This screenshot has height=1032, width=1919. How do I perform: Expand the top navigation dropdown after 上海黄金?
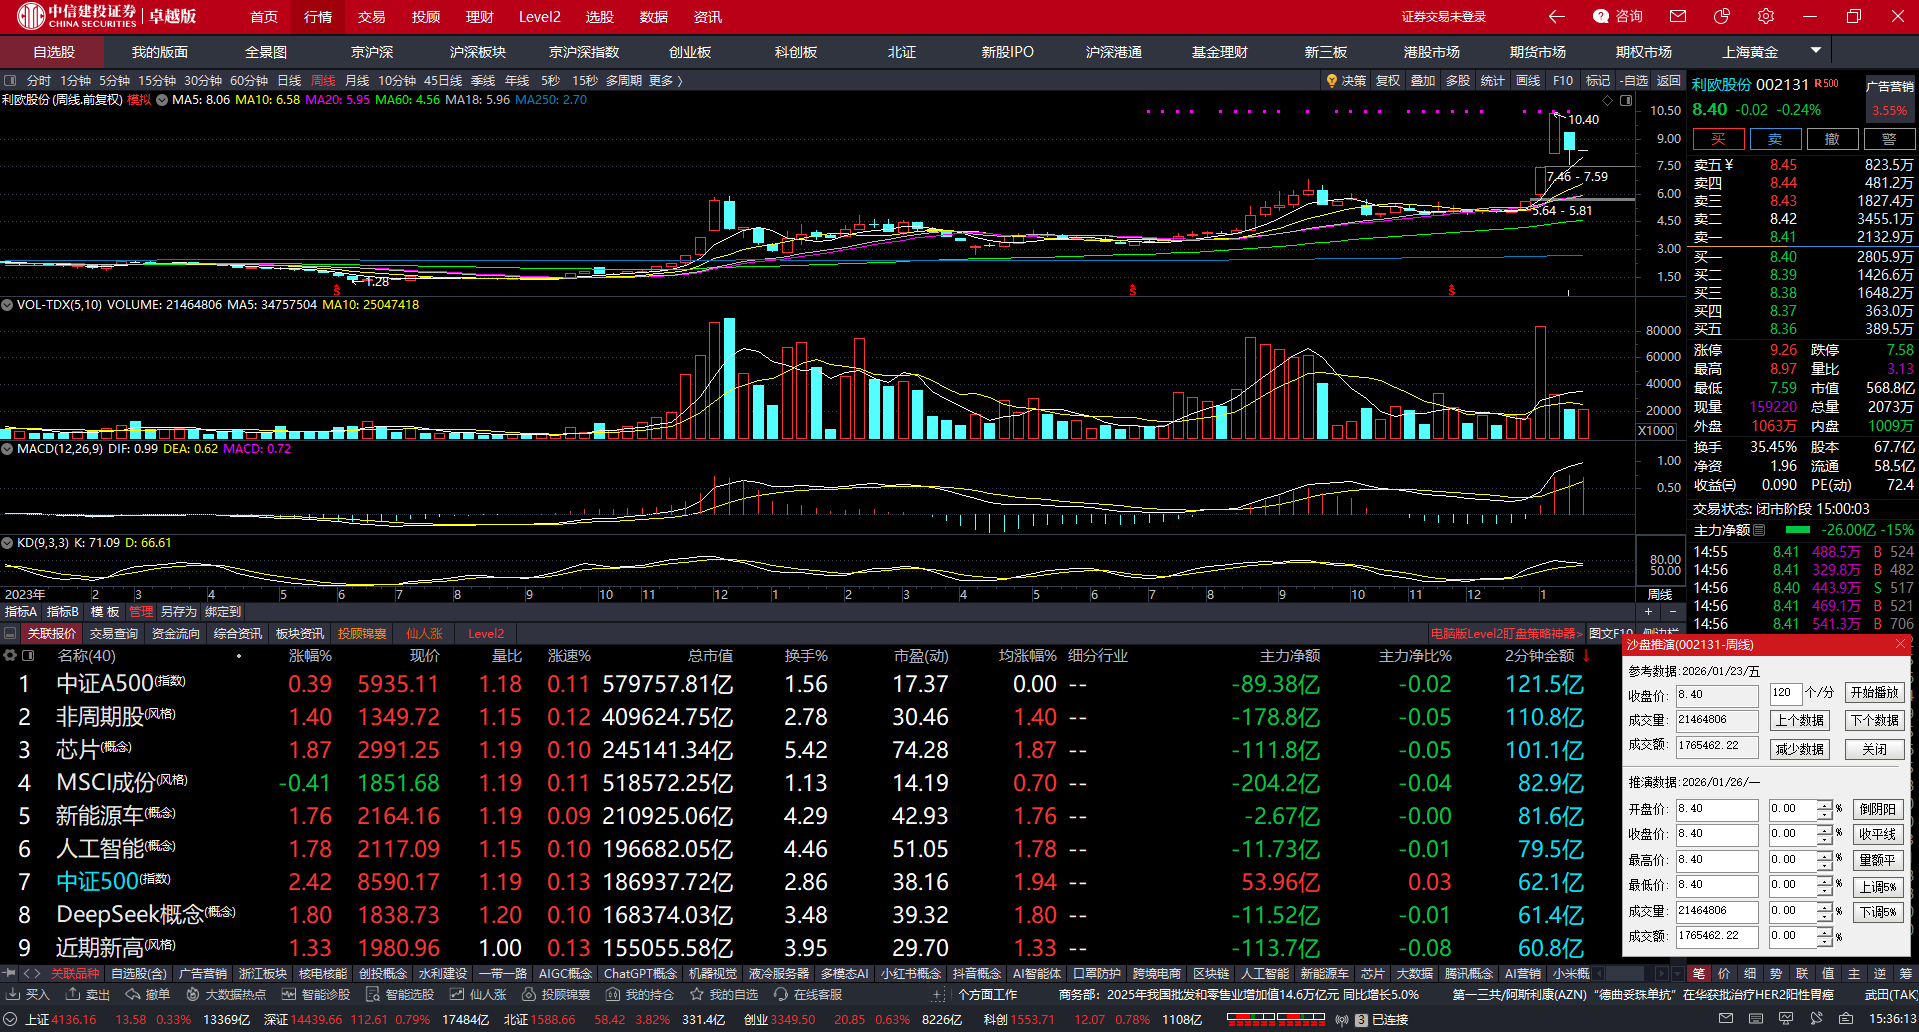coord(1816,50)
